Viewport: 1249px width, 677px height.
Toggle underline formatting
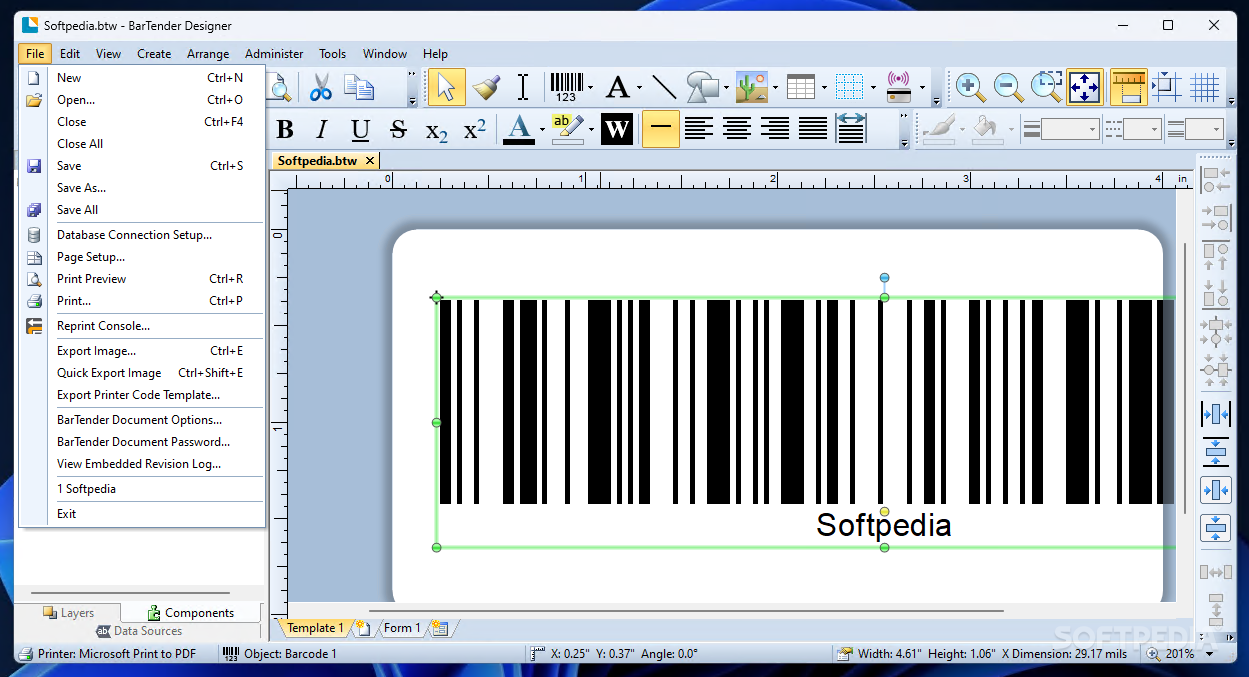pyautogui.click(x=361, y=130)
